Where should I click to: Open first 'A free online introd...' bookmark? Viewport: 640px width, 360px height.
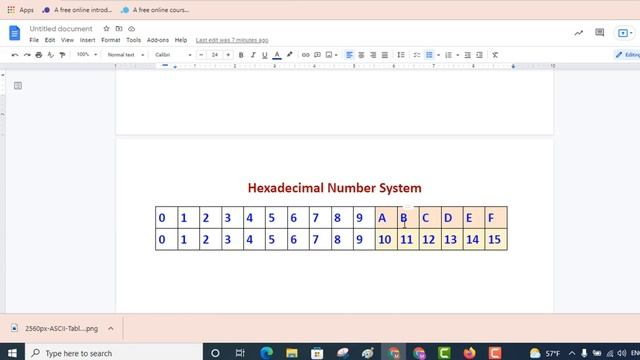point(77,10)
